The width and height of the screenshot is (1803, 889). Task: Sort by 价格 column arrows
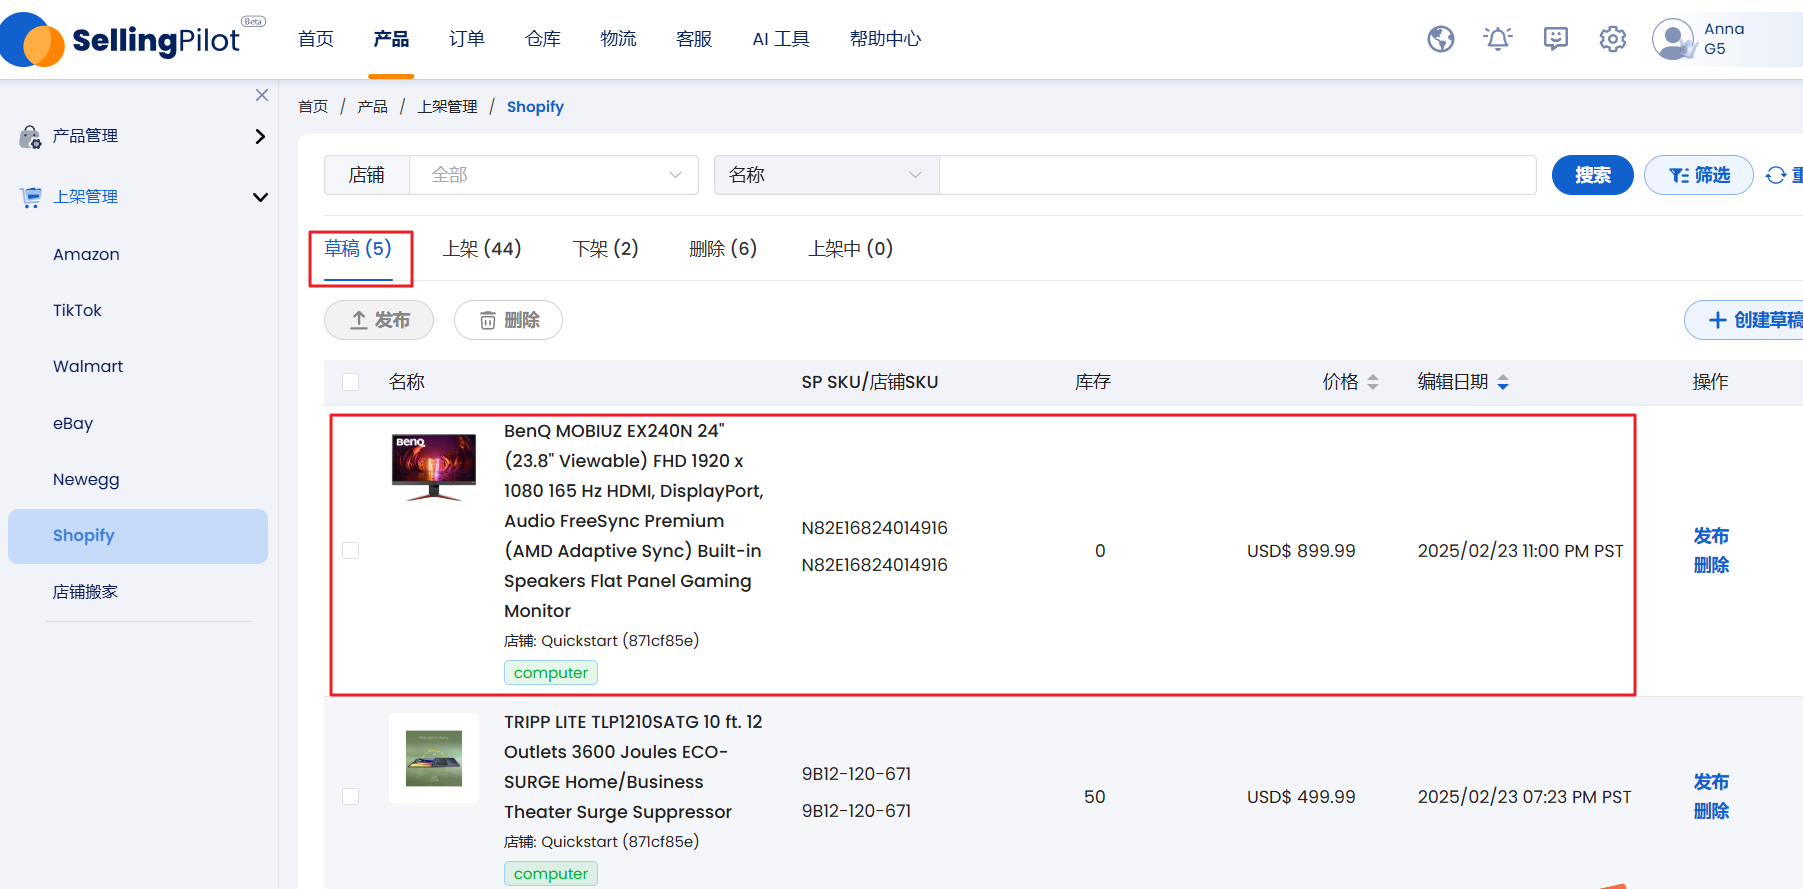(1372, 382)
